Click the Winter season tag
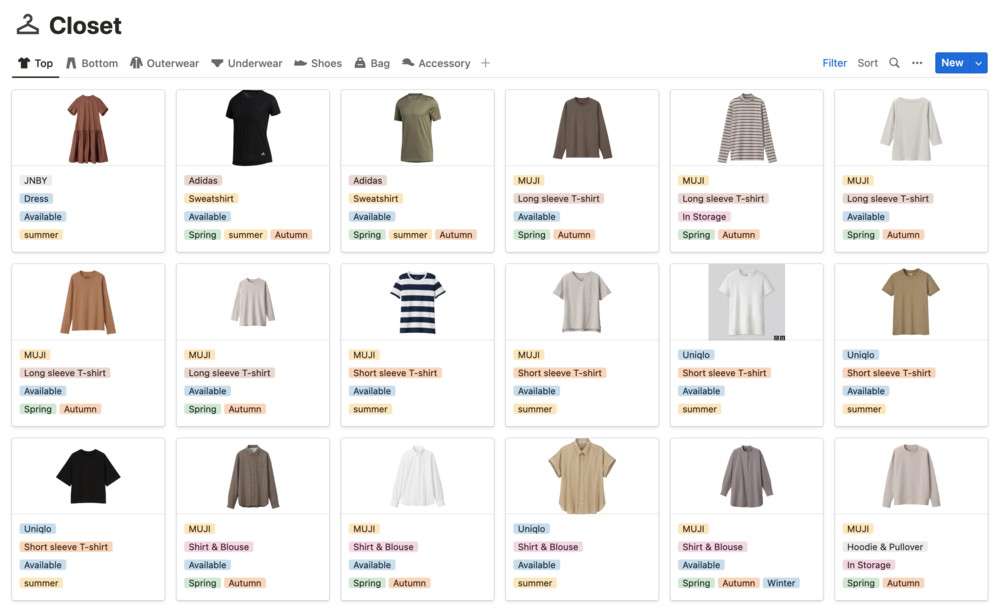This screenshot has height=610, width=1005. tap(781, 583)
